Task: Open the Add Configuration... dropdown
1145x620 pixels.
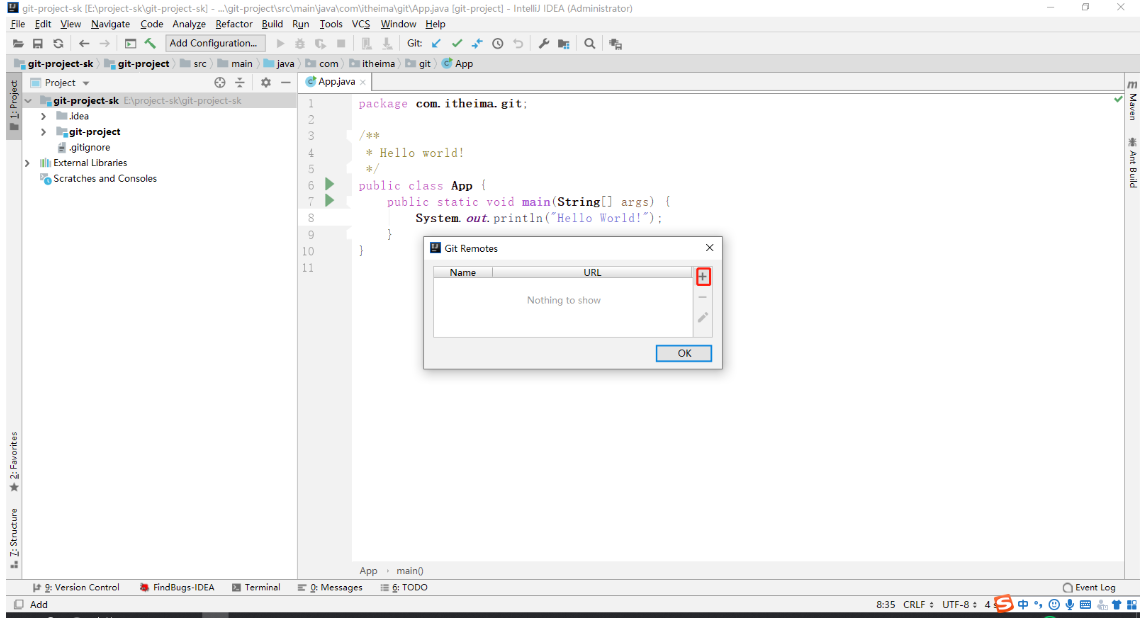Action: coord(213,44)
